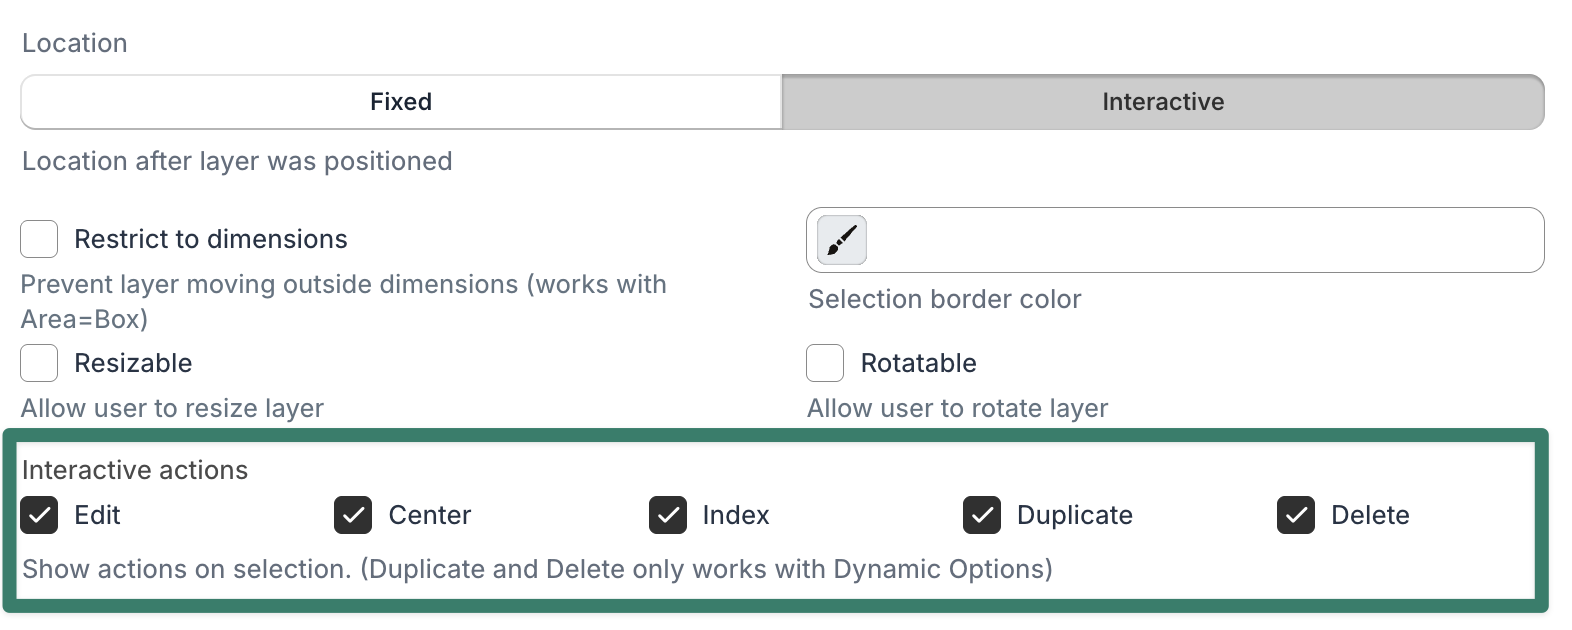Uncheck the Index action checkbox
The width and height of the screenshot is (1572, 630).
coord(668,515)
